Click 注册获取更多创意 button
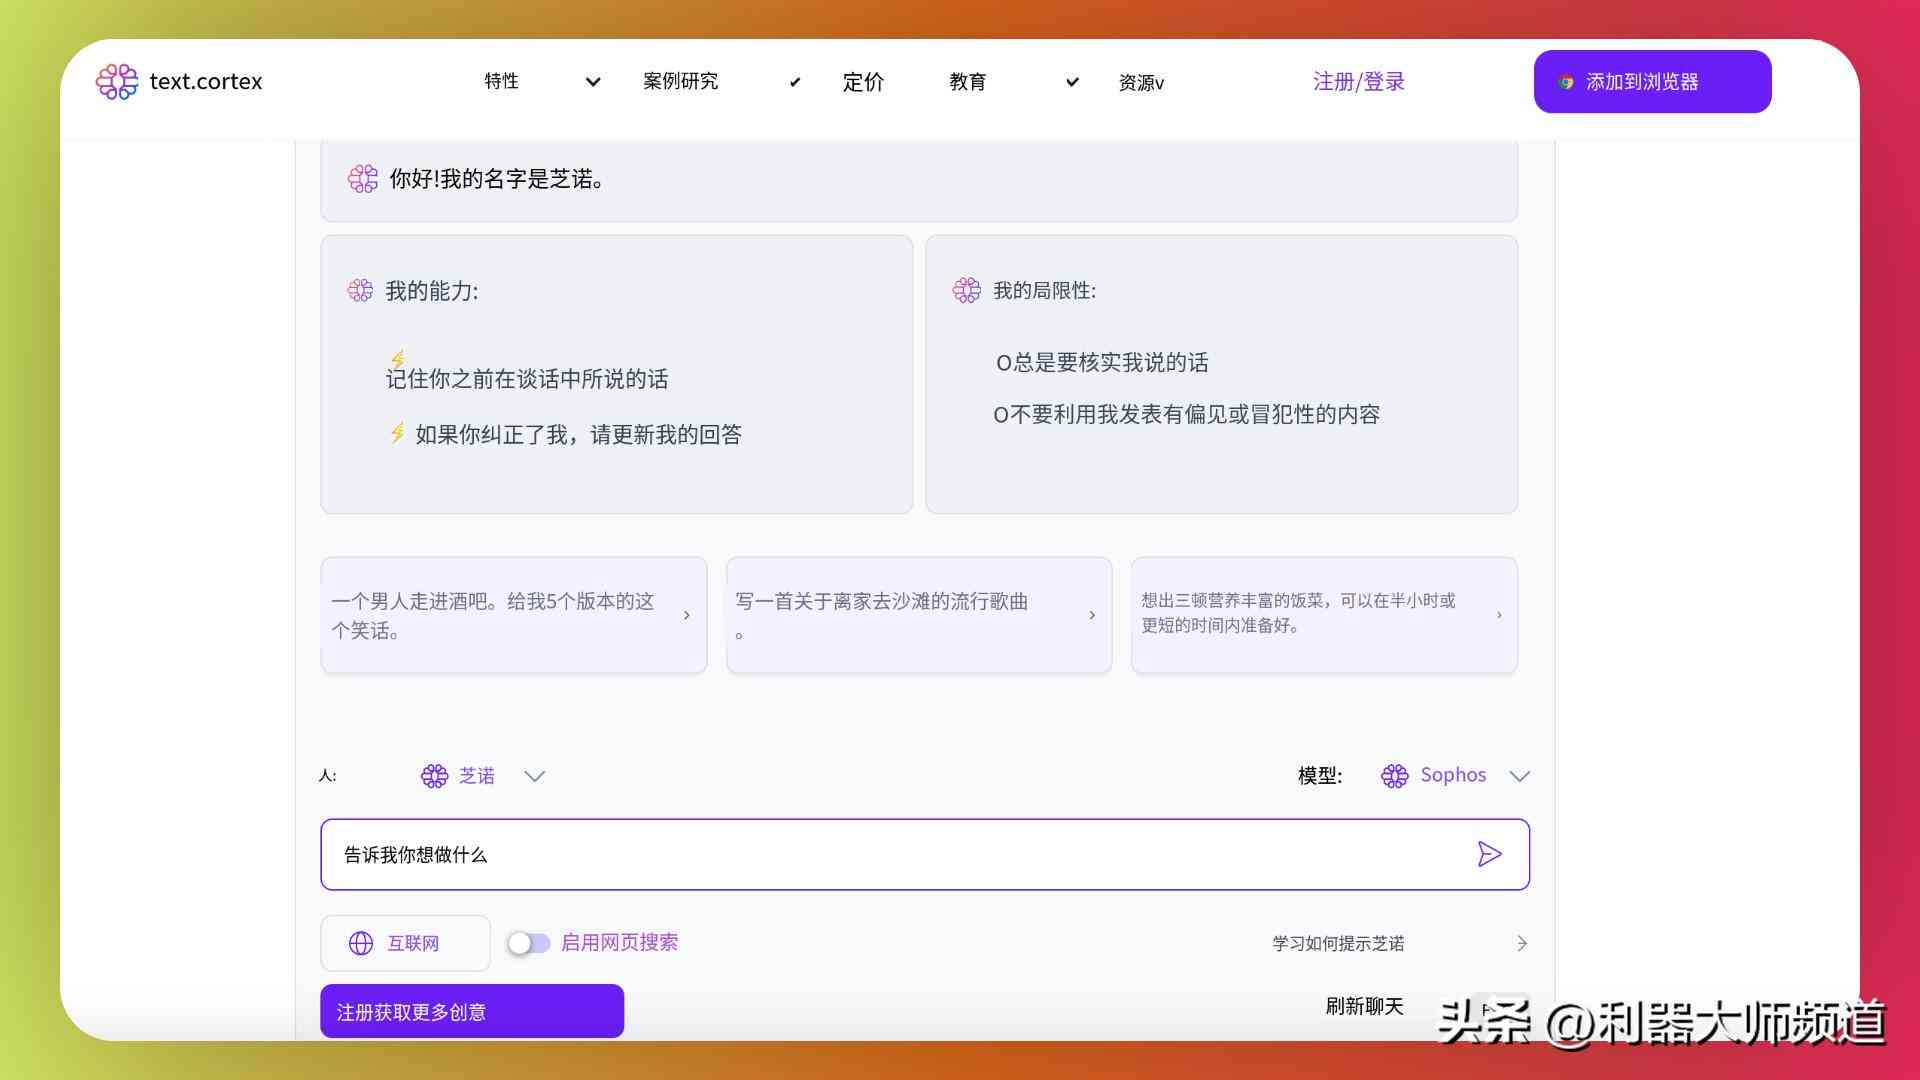This screenshot has height=1080, width=1920. click(x=471, y=1010)
